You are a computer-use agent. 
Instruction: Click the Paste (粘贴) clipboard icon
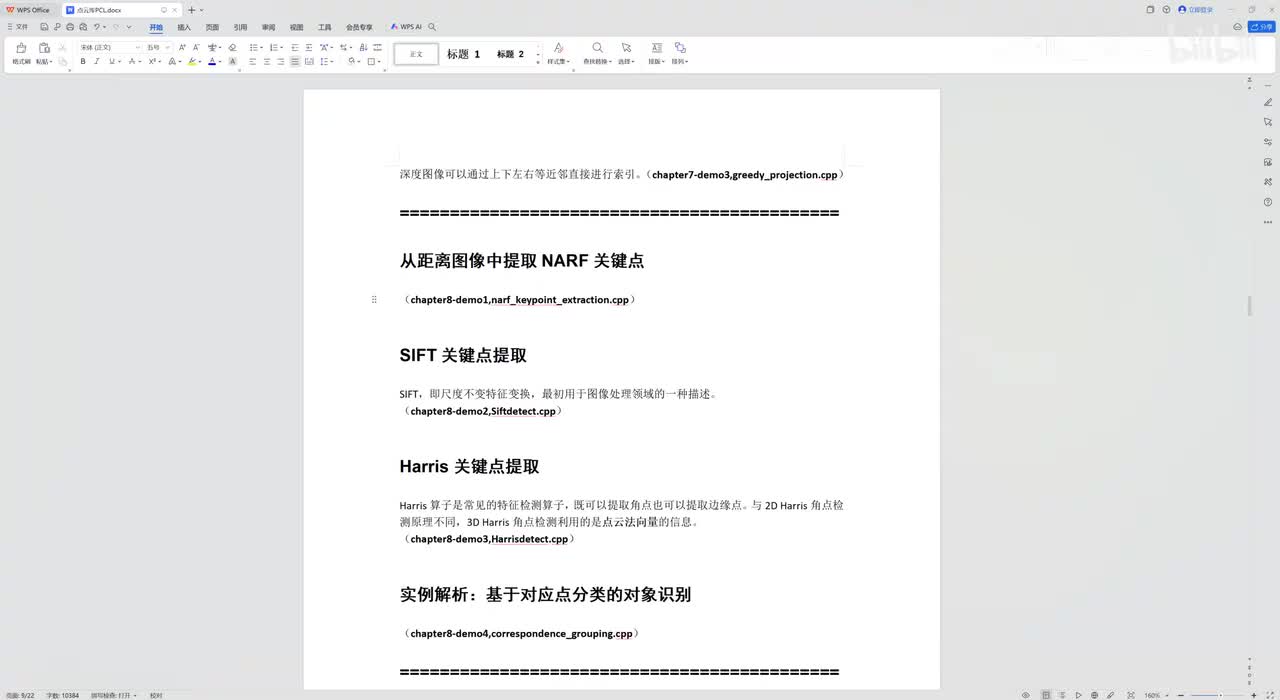coord(44,48)
